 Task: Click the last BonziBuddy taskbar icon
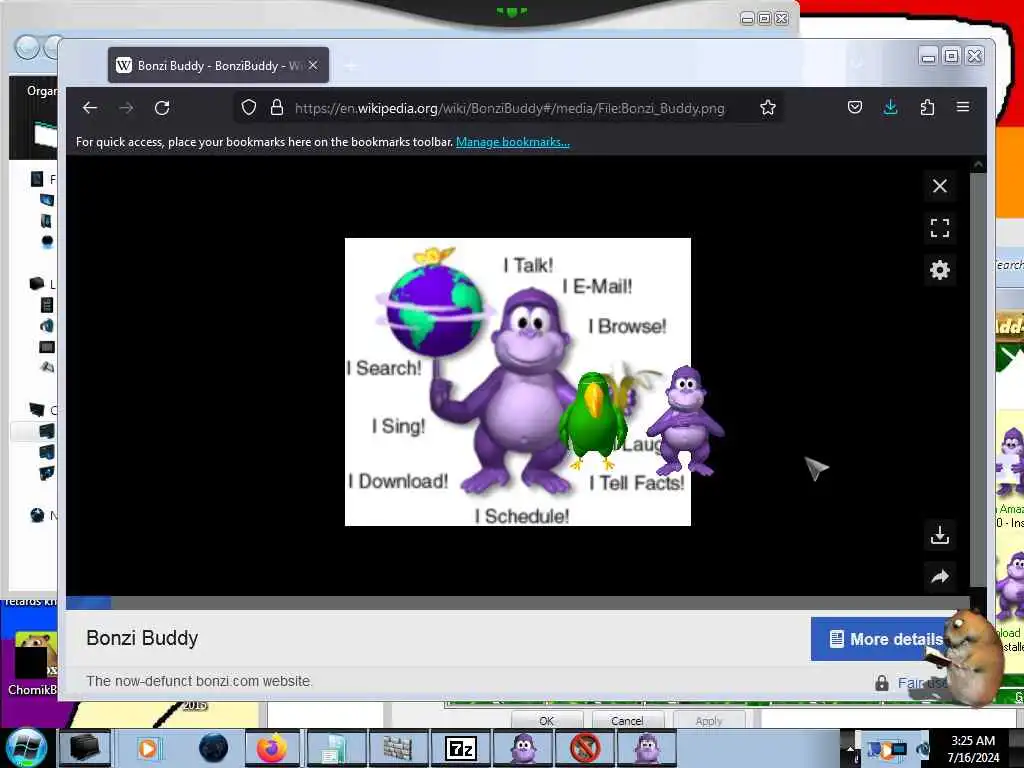[x=647, y=748]
